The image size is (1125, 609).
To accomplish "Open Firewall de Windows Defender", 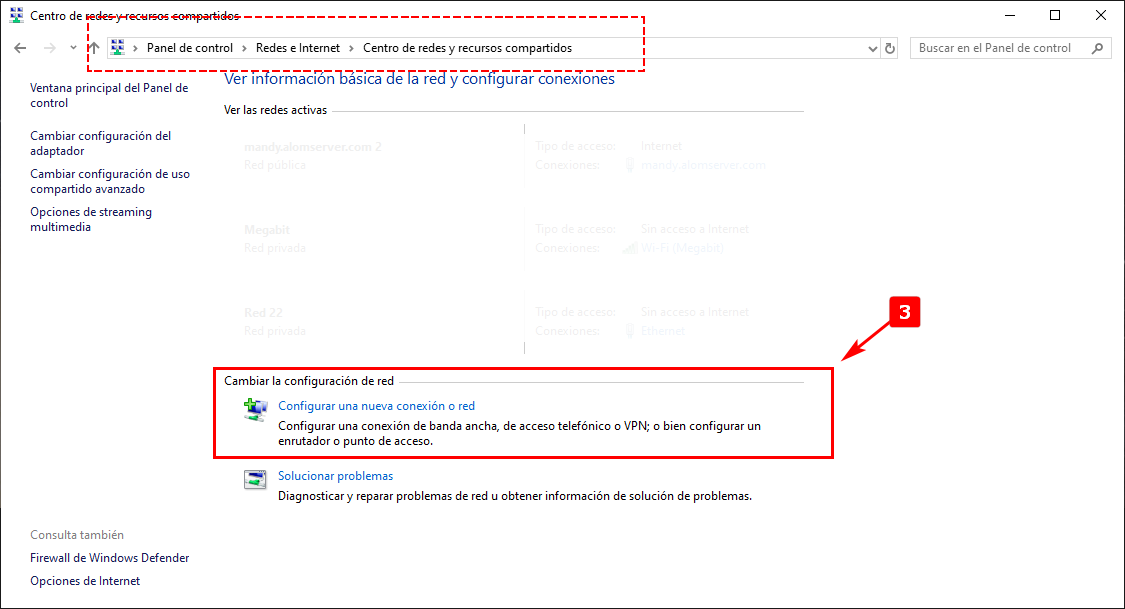I will (x=109, y=558).
